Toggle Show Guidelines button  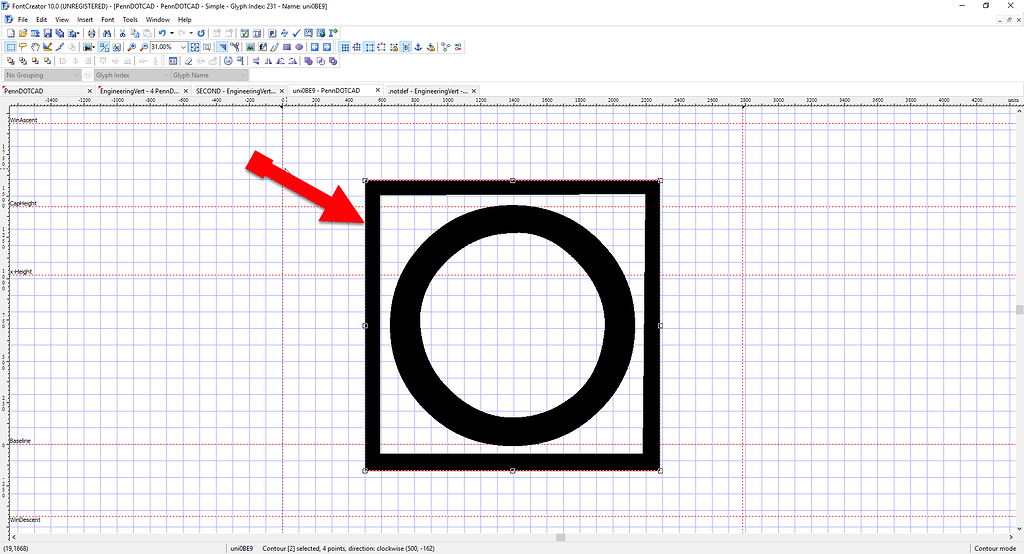click(x=370, y=47)
